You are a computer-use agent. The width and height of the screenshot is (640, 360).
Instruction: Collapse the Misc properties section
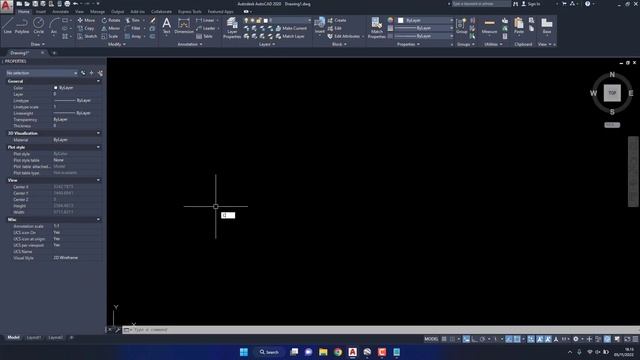(x=98, y=220)
